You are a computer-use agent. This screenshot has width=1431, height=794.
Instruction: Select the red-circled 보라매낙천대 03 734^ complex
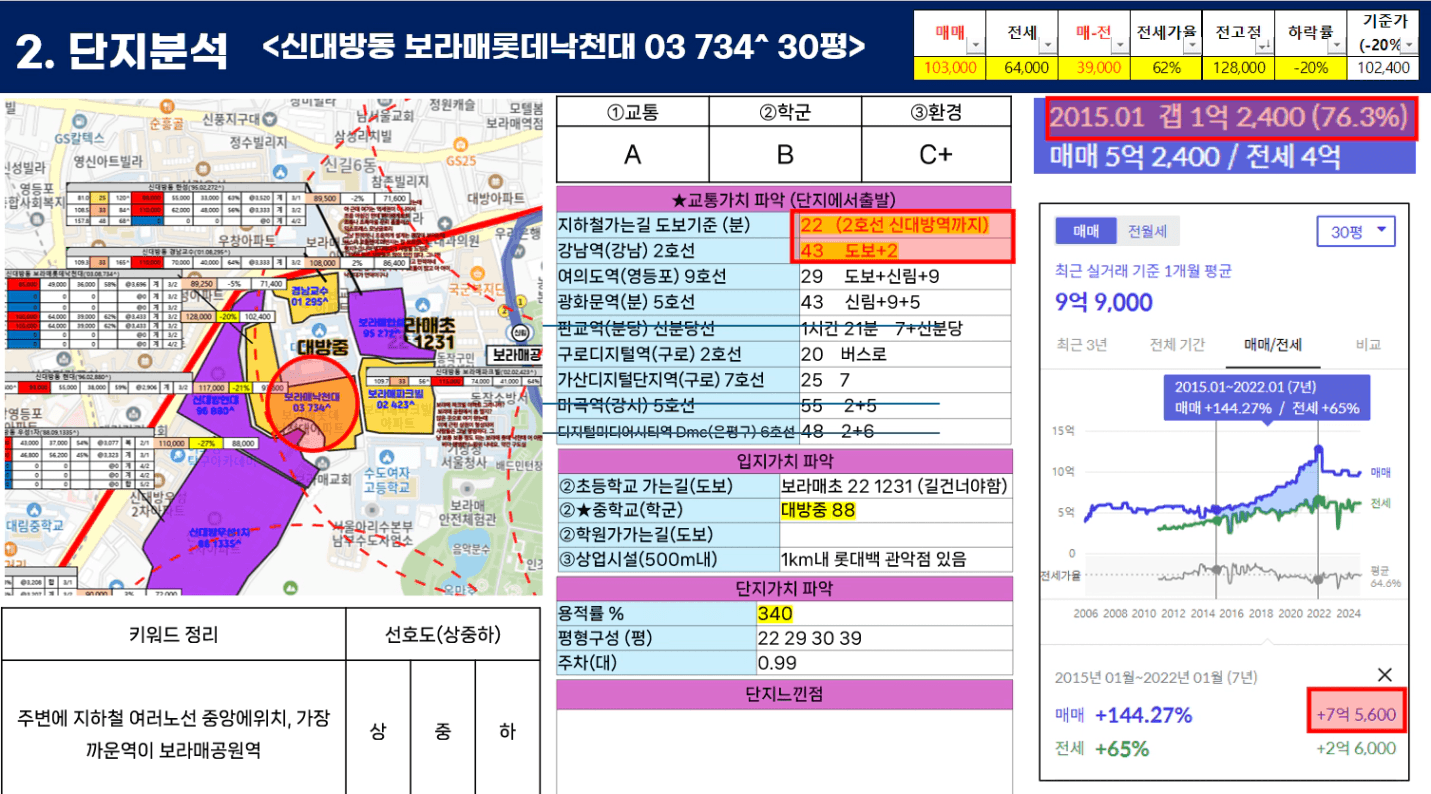[311, 403]
